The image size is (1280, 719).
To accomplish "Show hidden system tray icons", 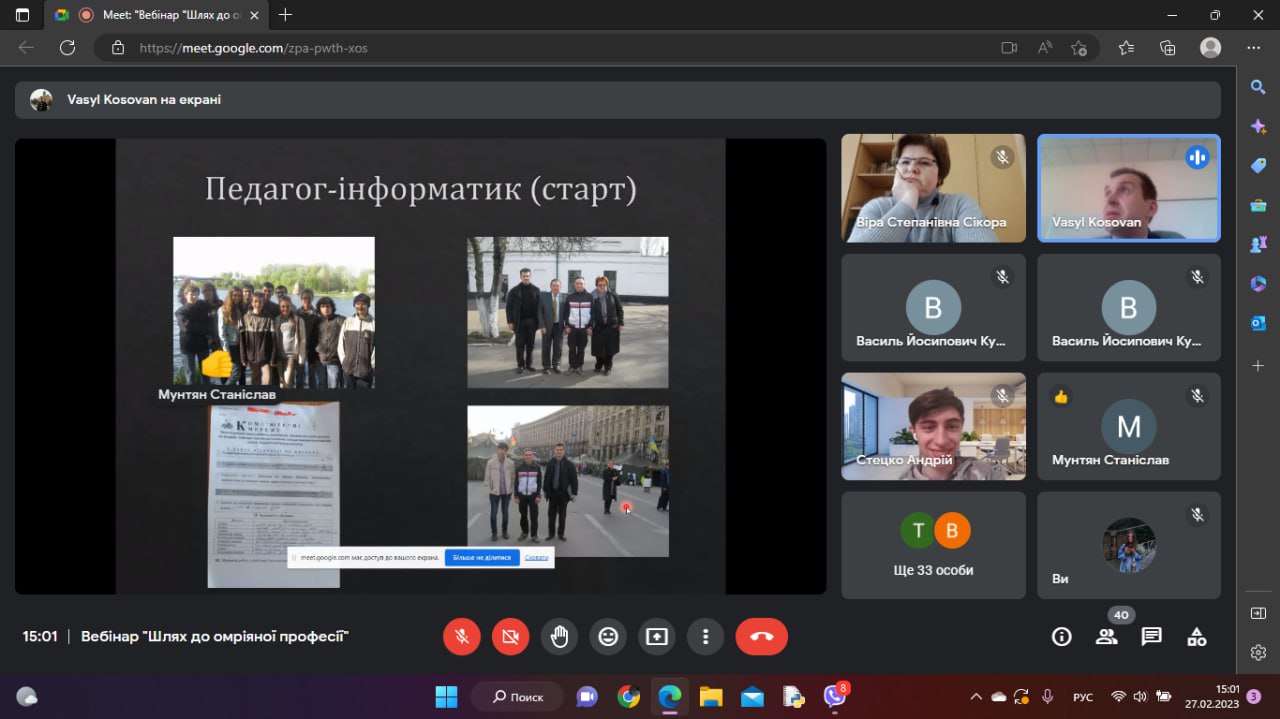I will pyautogui.click(x=976, y=696).
